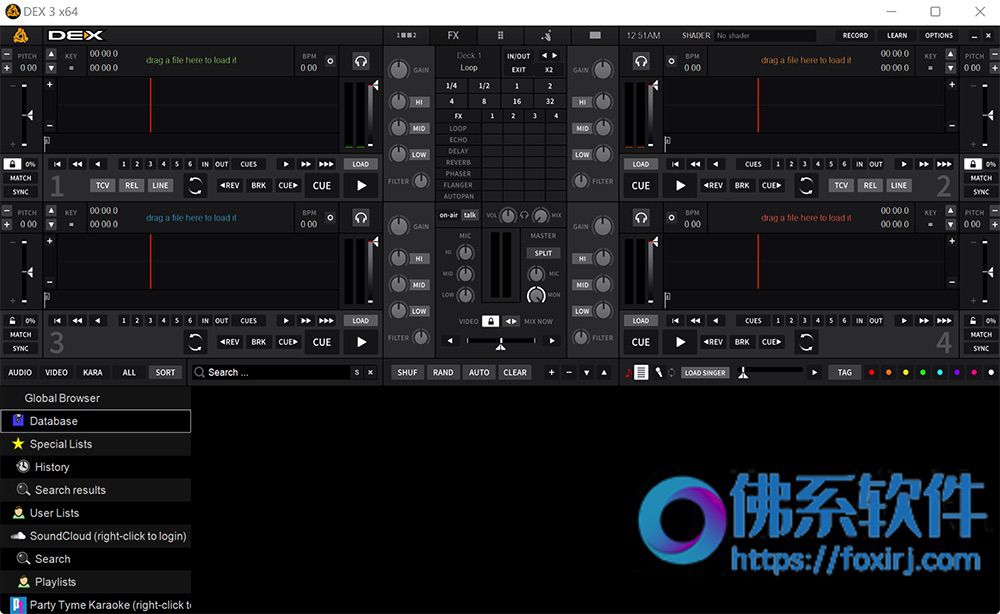Click the SHUF shuffle button
Viewport: 1000px width, 614px height.
click(408, 372)
